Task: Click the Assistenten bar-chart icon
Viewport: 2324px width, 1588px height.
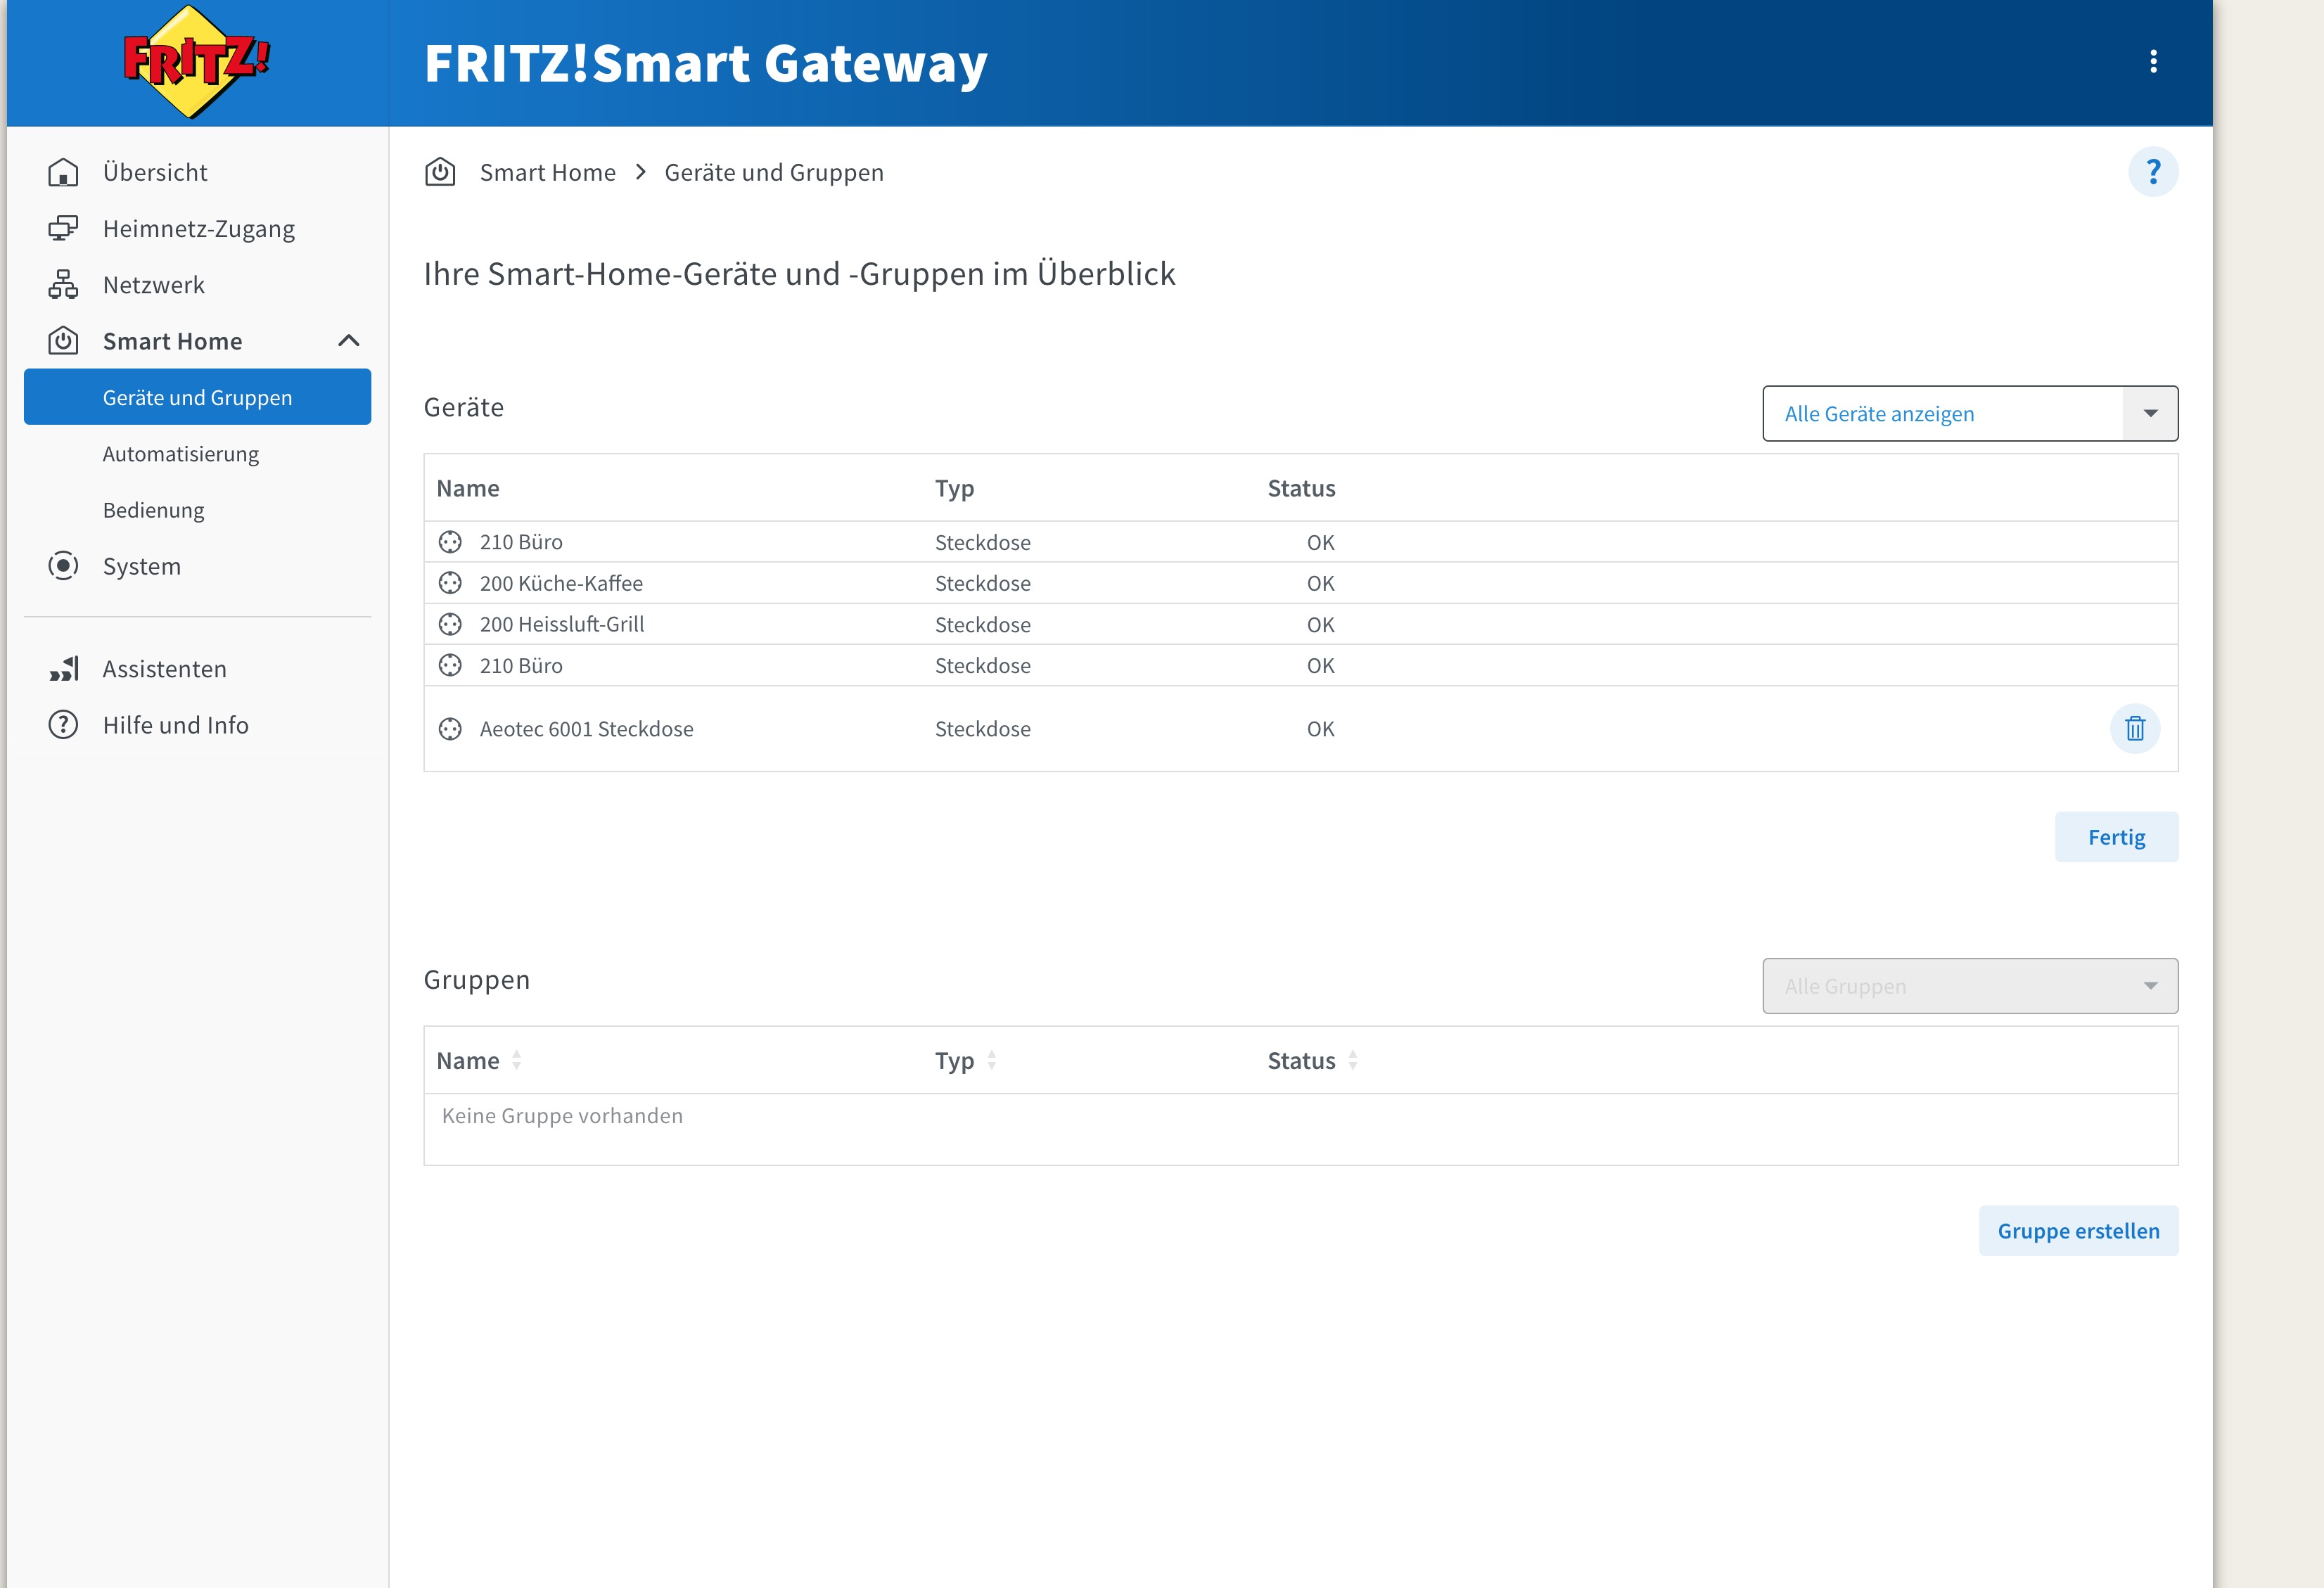Action: tap(63, 668)
